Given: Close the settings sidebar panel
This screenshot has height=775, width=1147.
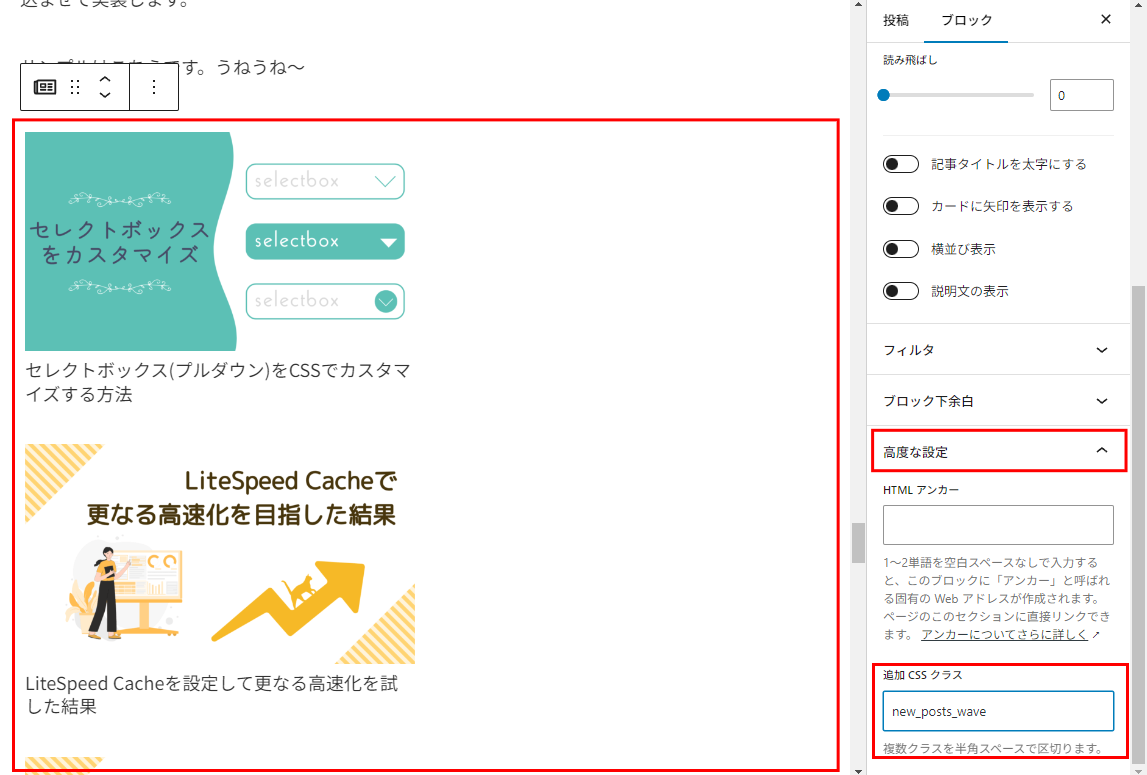Looking at the screenshot, I should tap(1105, 20).
